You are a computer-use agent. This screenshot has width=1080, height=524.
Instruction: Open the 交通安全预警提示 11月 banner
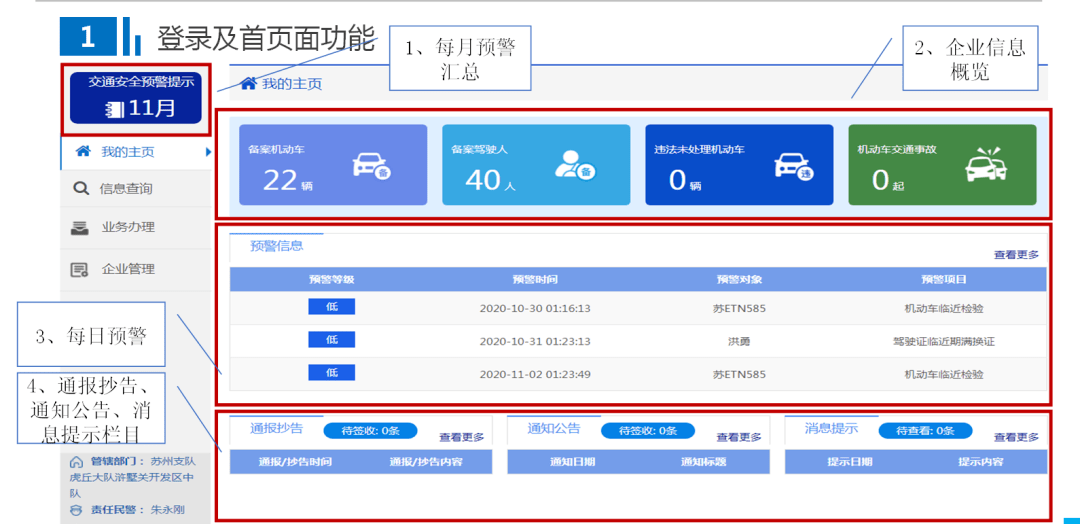pyautogui.click(x=136, y=98)
